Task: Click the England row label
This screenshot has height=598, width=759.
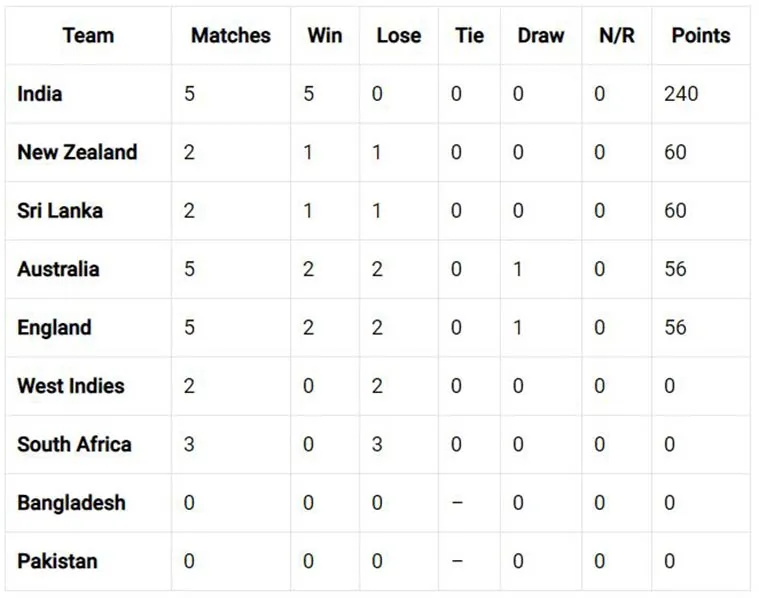Action: [55, 328]
